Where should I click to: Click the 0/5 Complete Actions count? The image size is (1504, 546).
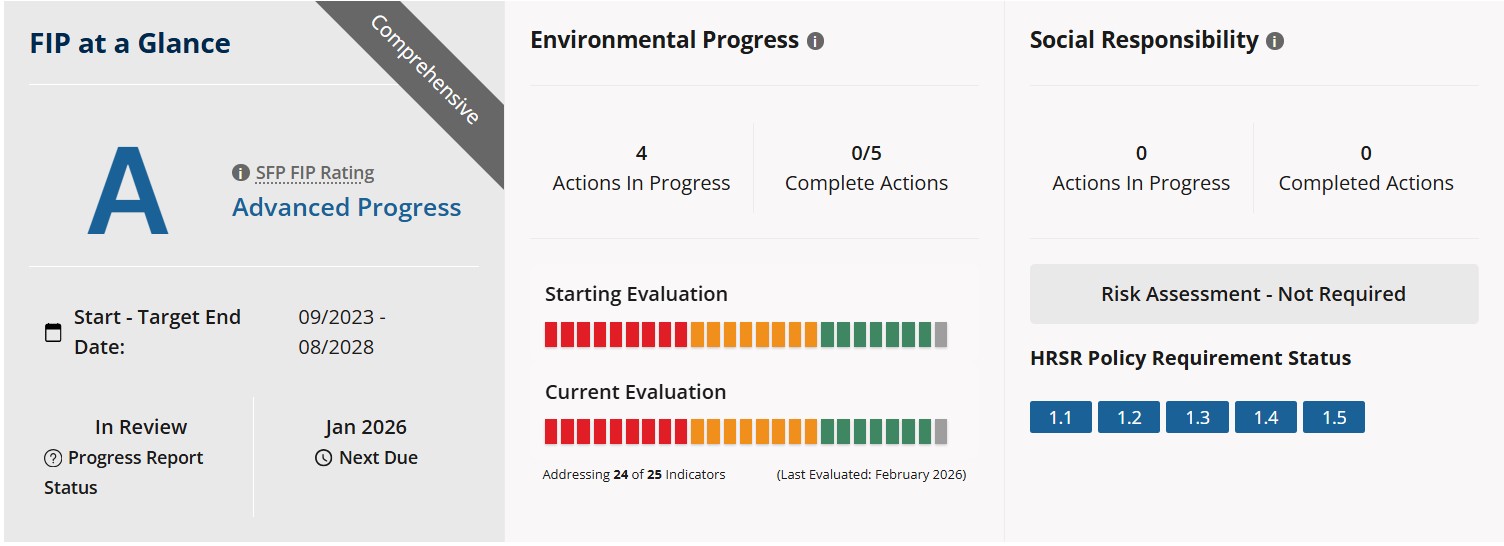coord(866,153)
